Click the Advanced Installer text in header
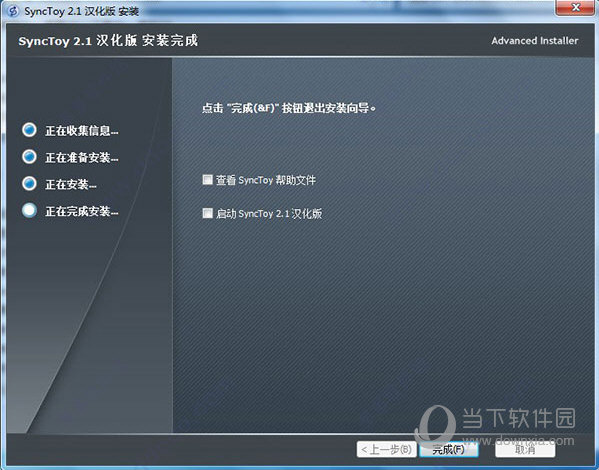The width and height of the screenshot is (599, 470). pyautogui.click(x=535, y=41)
